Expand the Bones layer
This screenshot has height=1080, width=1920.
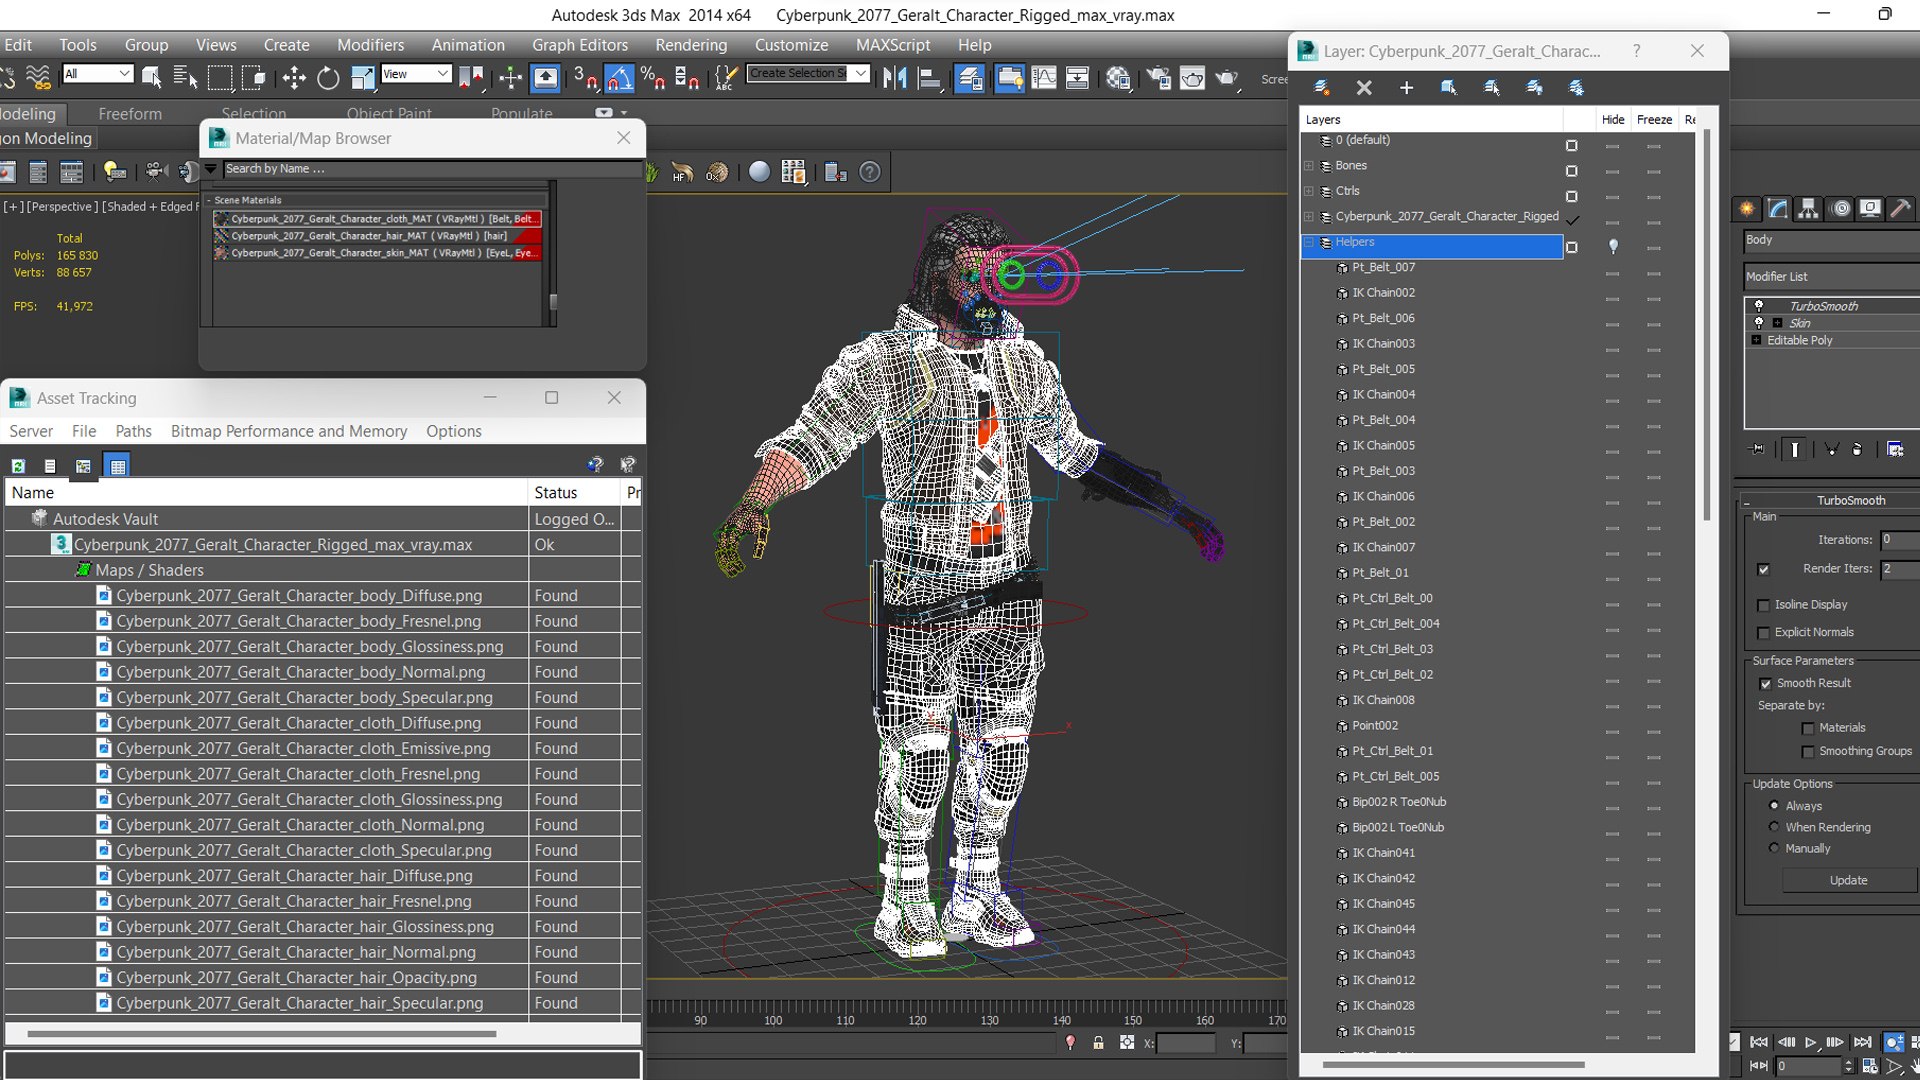coord(1308,166)
